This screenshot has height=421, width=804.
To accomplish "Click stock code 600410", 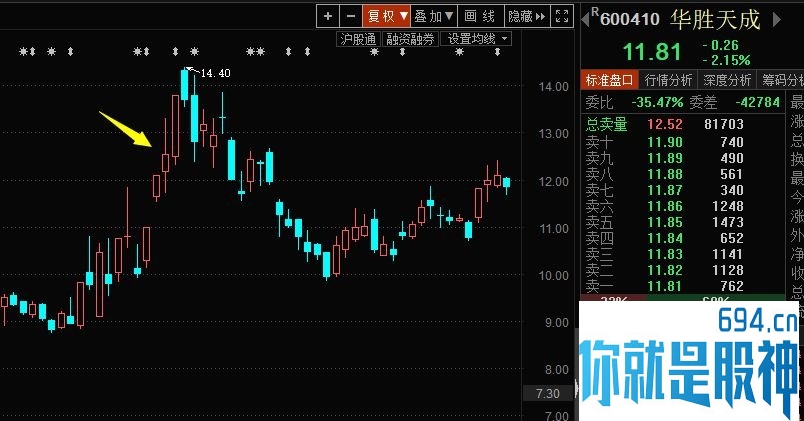I will [x=630, y=19].
